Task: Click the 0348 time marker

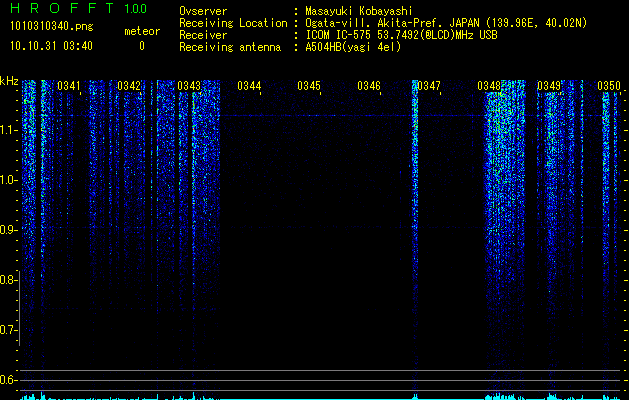Action: (x=489, y=86)
